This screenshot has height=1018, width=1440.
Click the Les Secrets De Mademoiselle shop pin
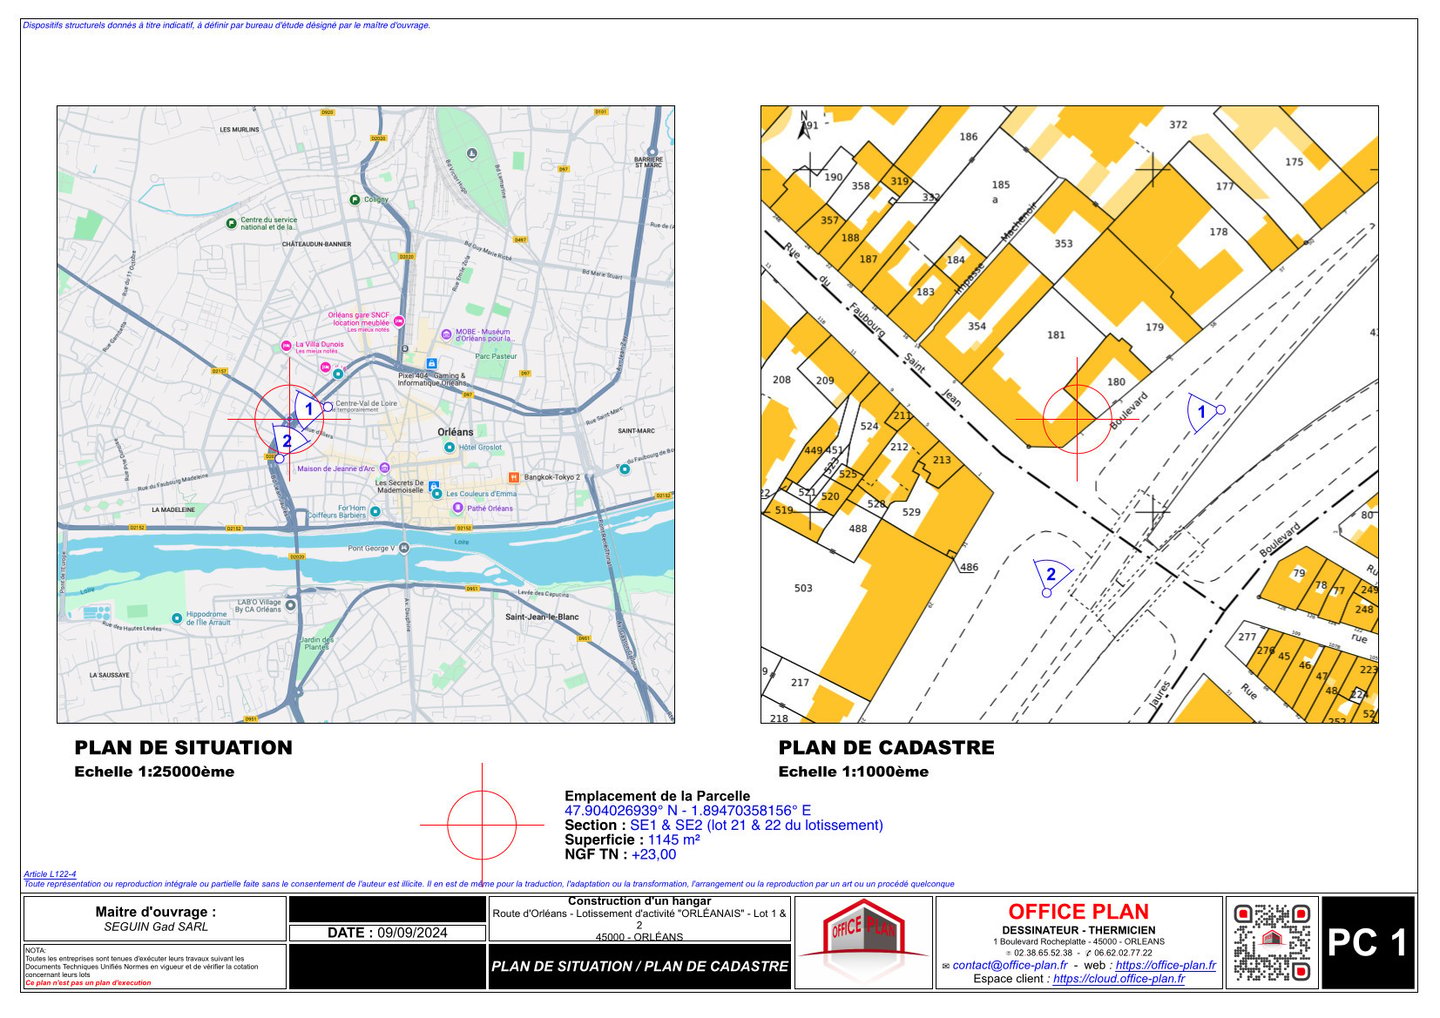[434, 485]
